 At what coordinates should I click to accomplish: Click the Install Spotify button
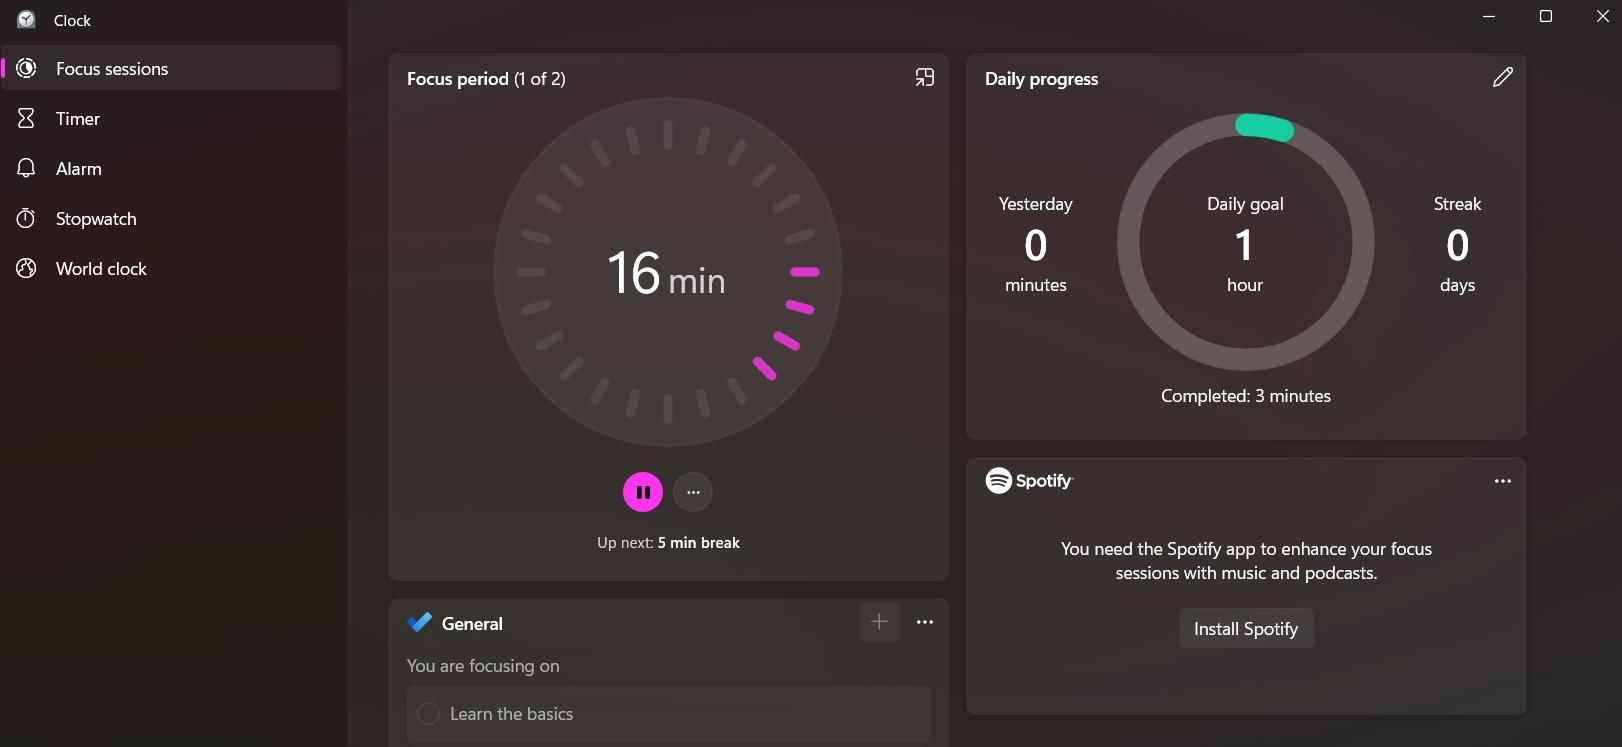(1245, 628)
